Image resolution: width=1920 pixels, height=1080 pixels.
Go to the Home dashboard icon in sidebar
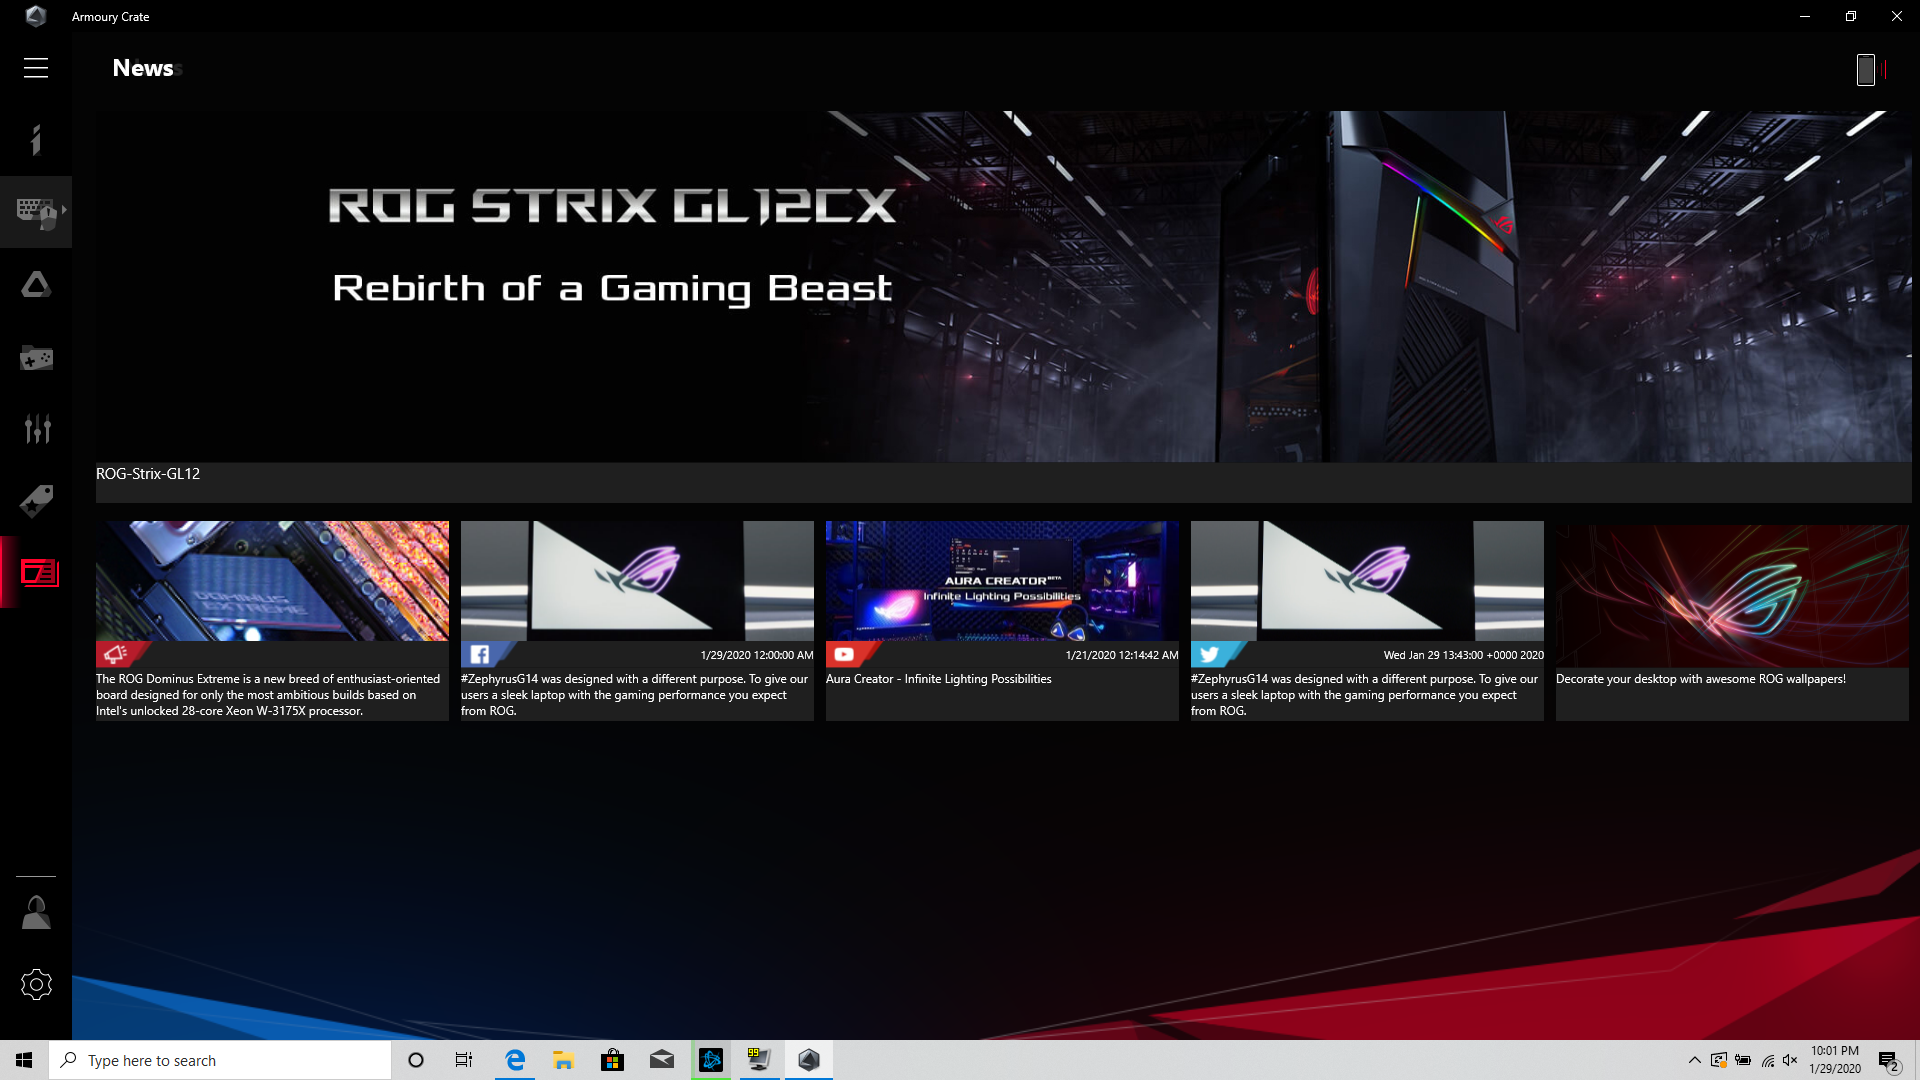pos(36,139)
